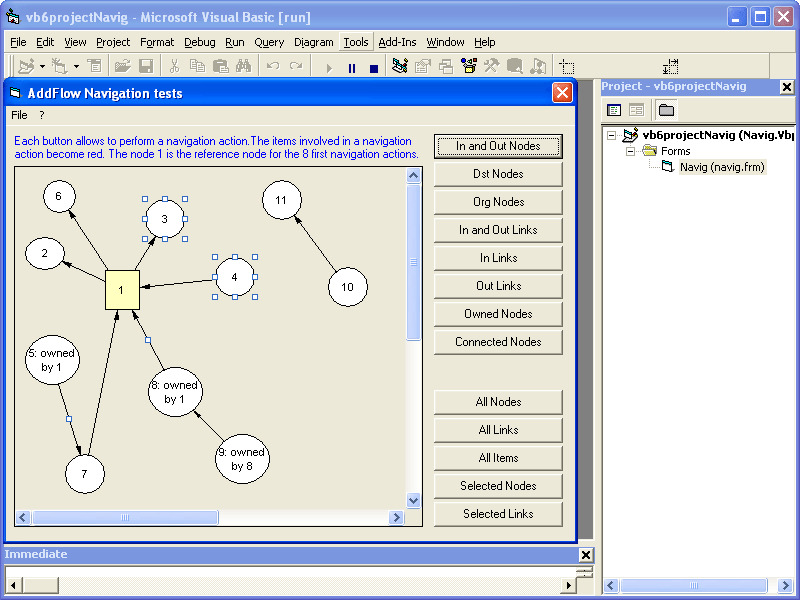
Task: Click the Connected Nodes button
Action: (498, 342)
